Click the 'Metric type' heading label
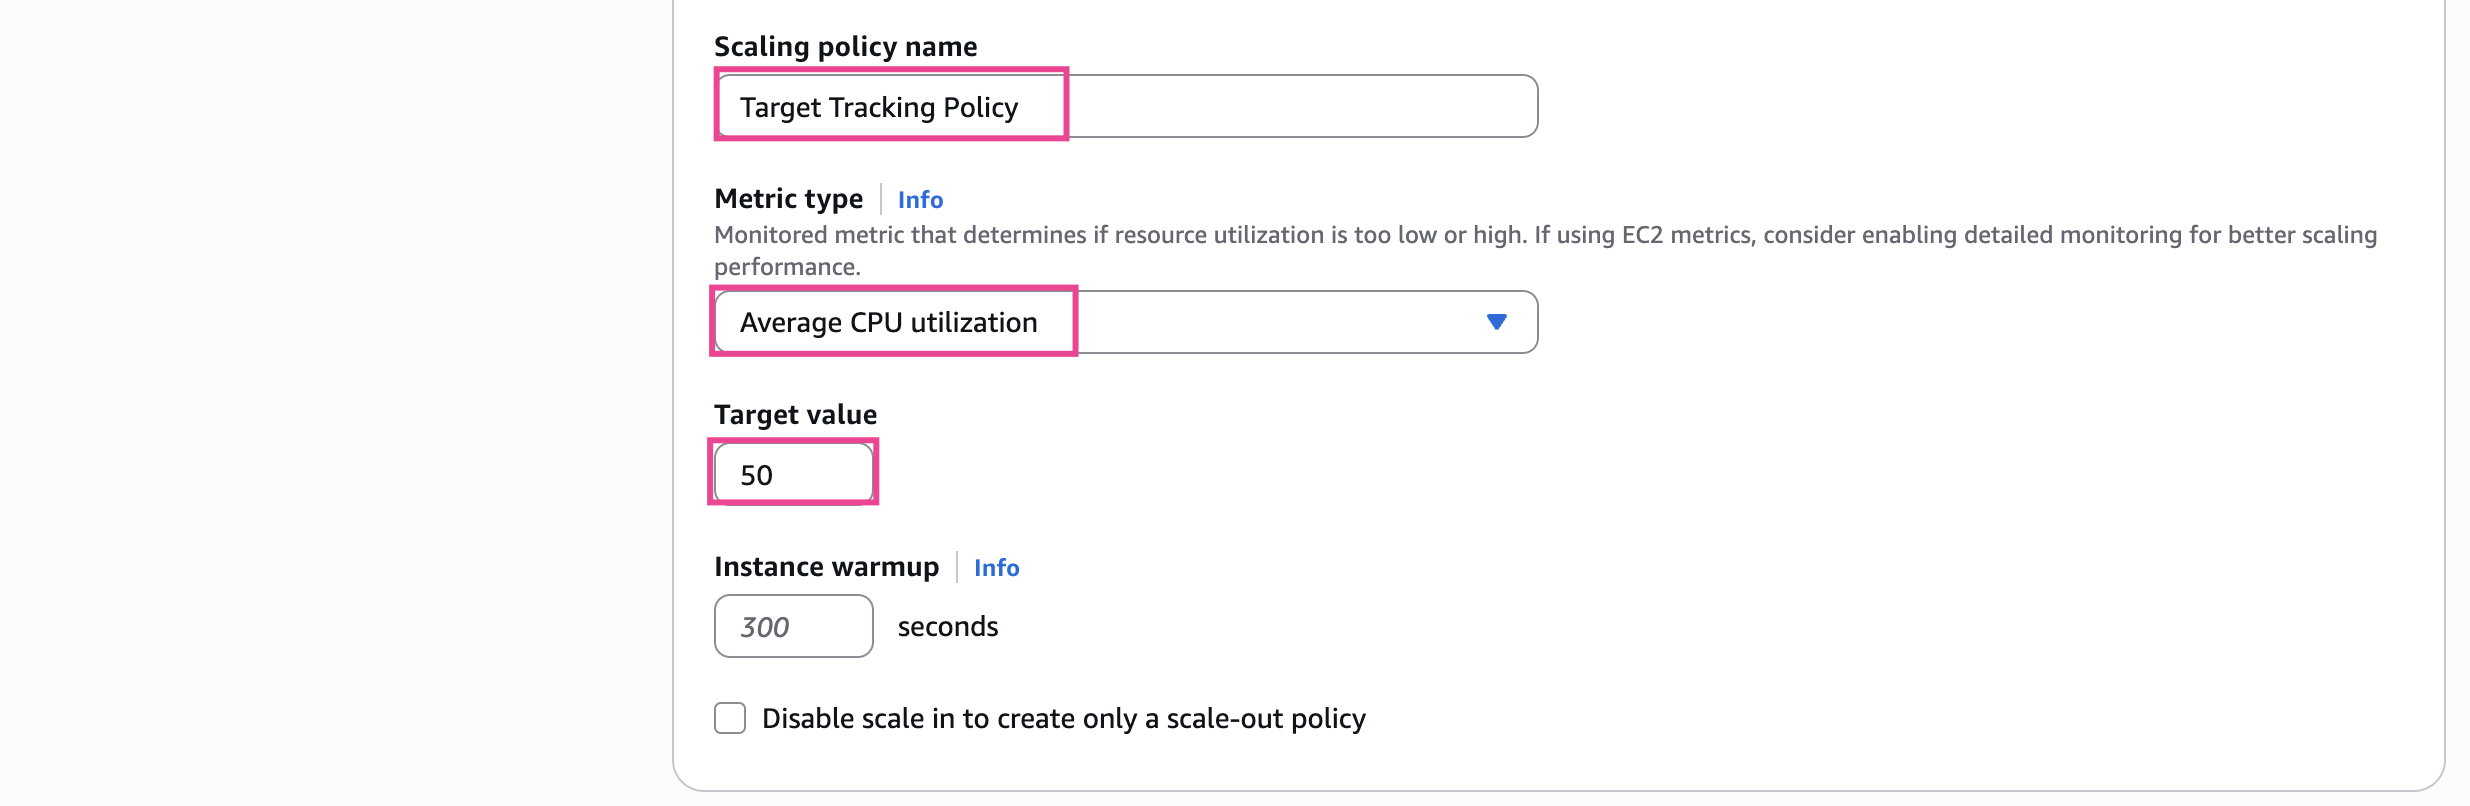The width and height of the screenshot is (2470, 806). pos(788,199)
